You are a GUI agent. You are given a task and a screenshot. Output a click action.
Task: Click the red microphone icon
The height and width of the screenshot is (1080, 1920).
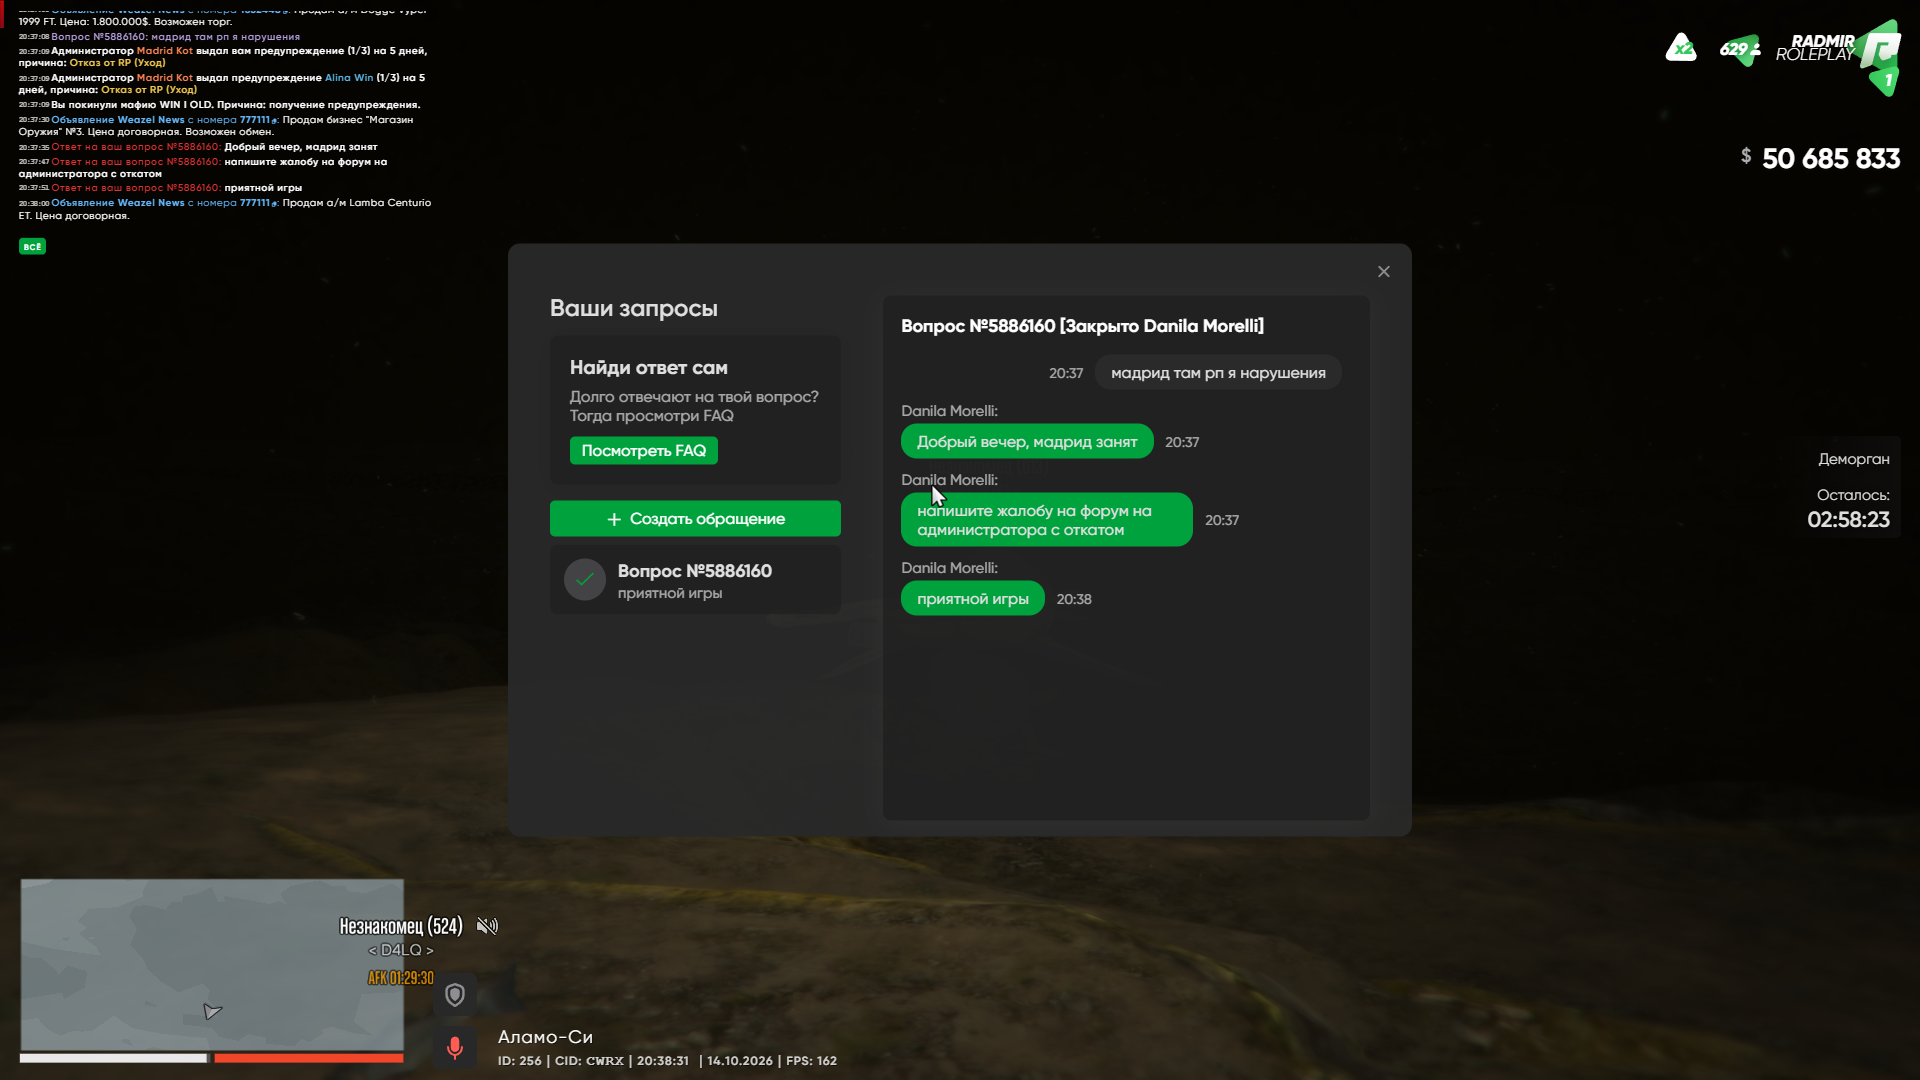click(455, 1048)
